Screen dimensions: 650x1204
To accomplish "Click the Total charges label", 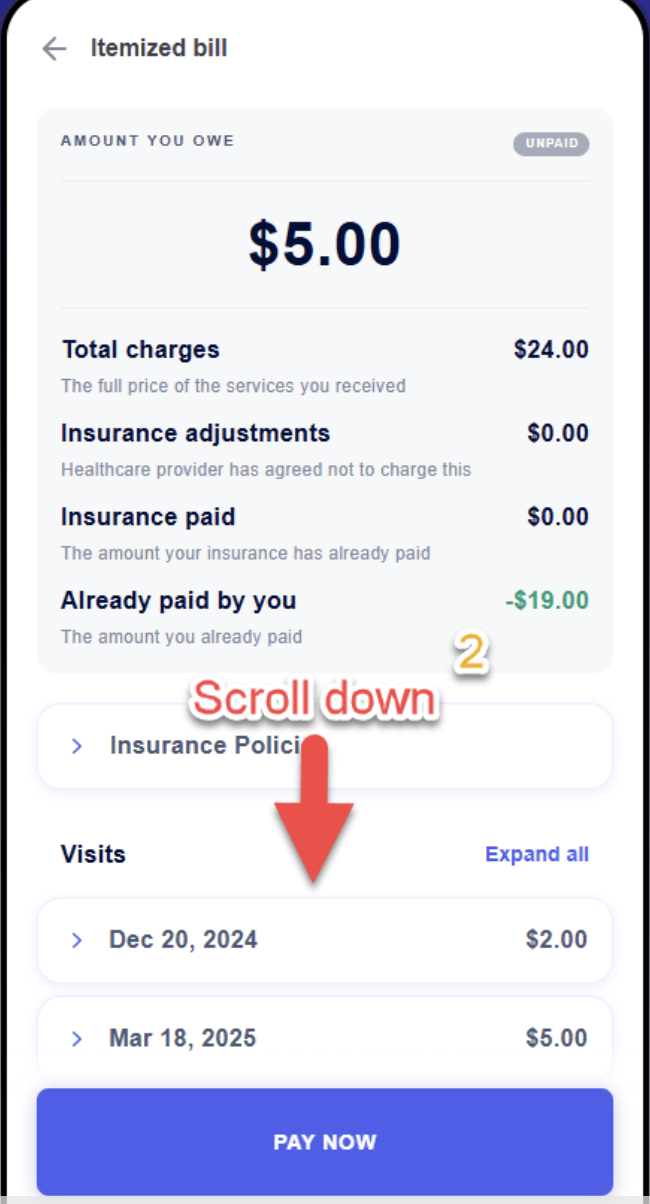I will point(140,350).
